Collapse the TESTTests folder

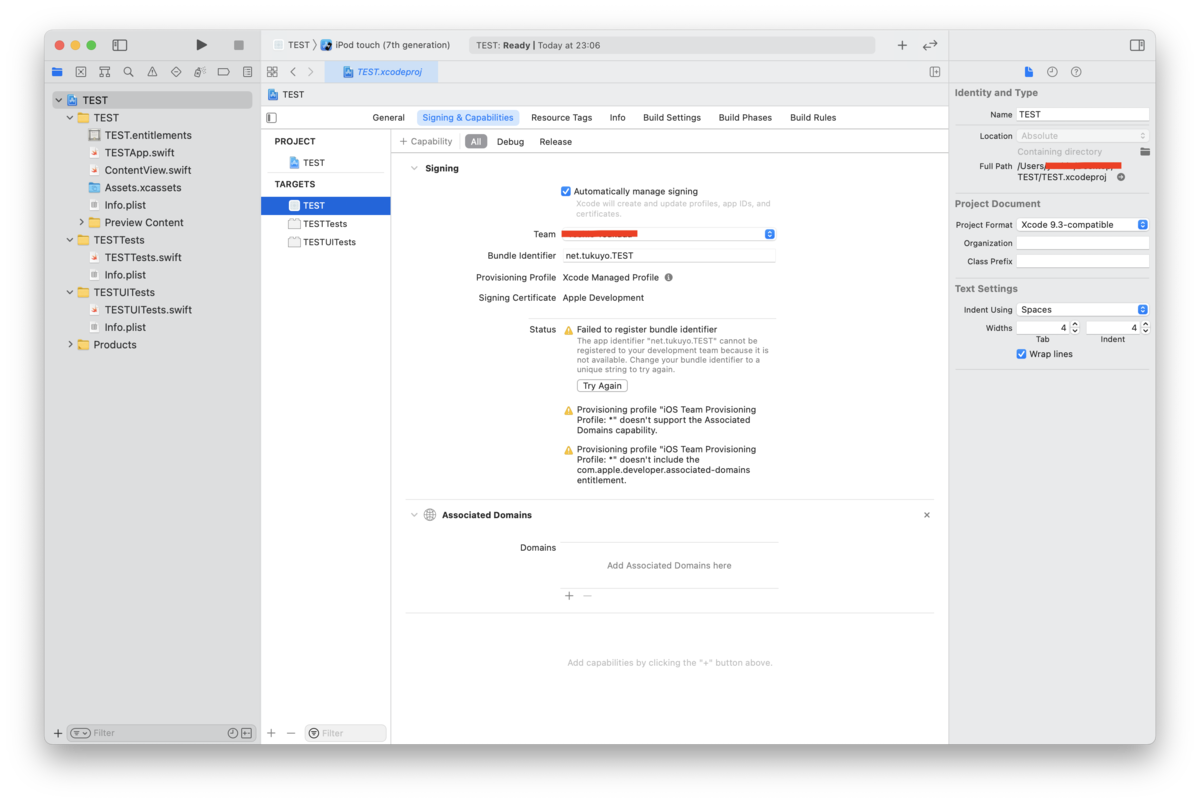(70, 240)
